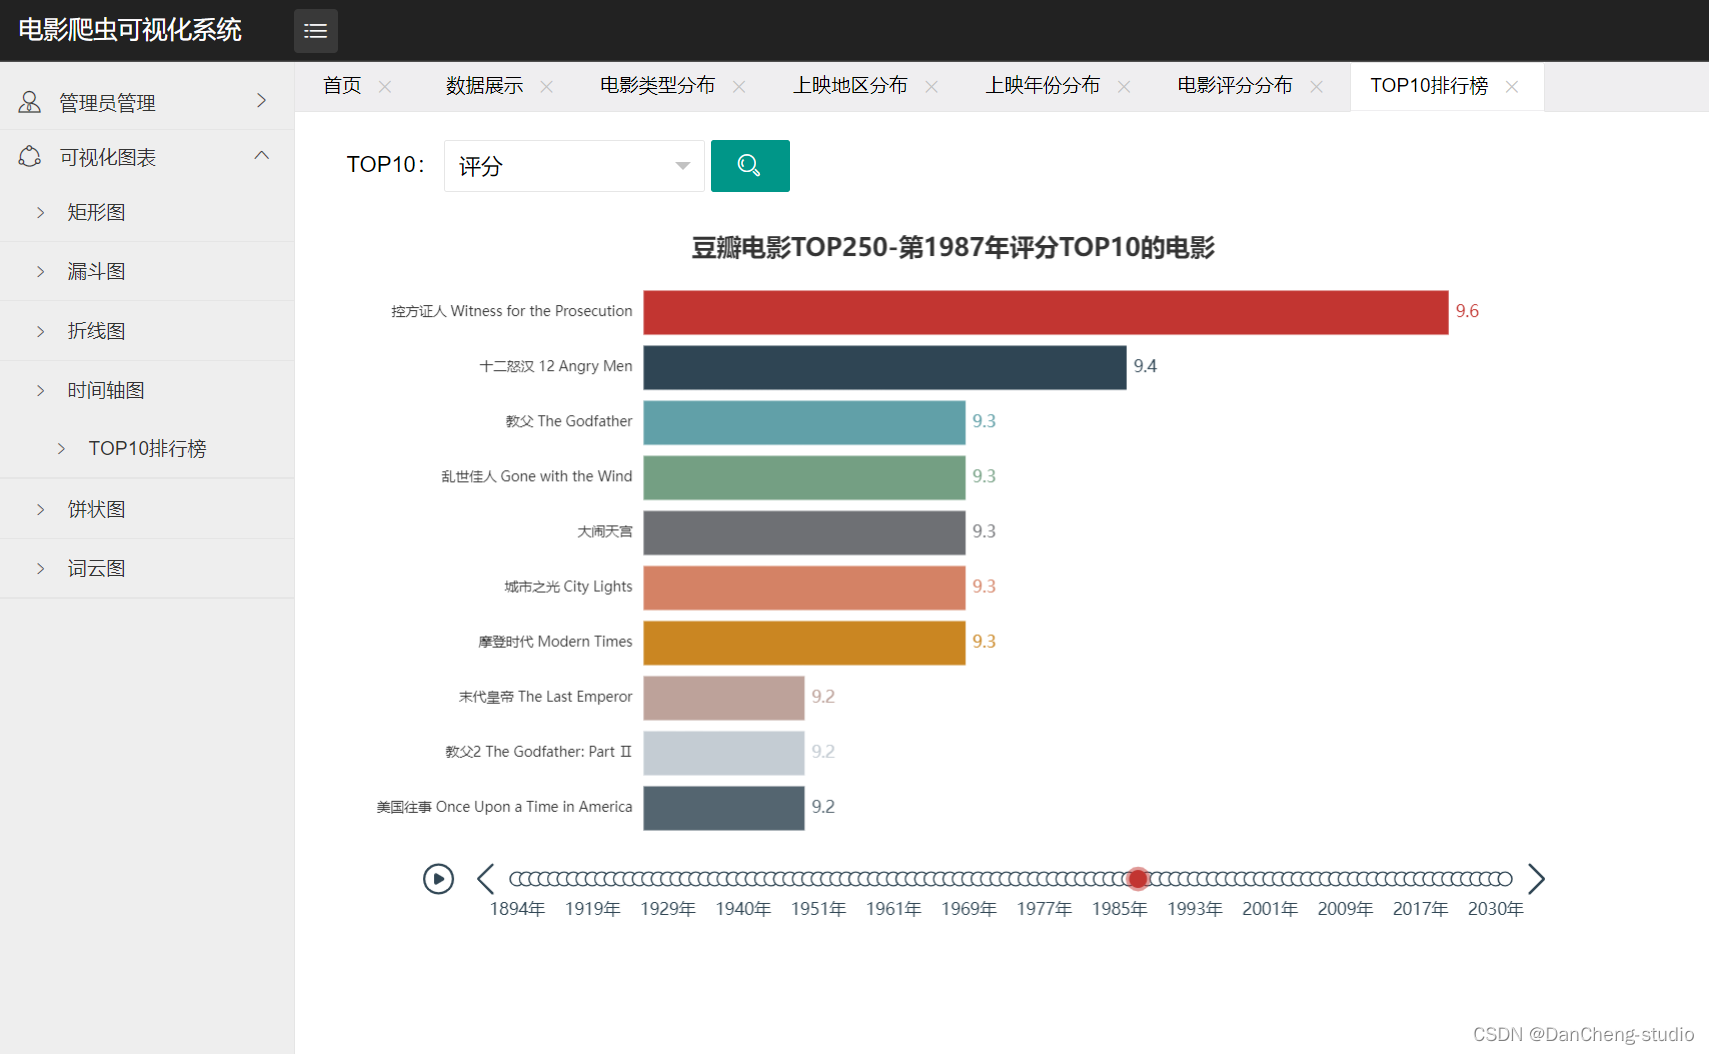
Task: Open the TOP10 评分 dropdown
Action: point(574,166)
